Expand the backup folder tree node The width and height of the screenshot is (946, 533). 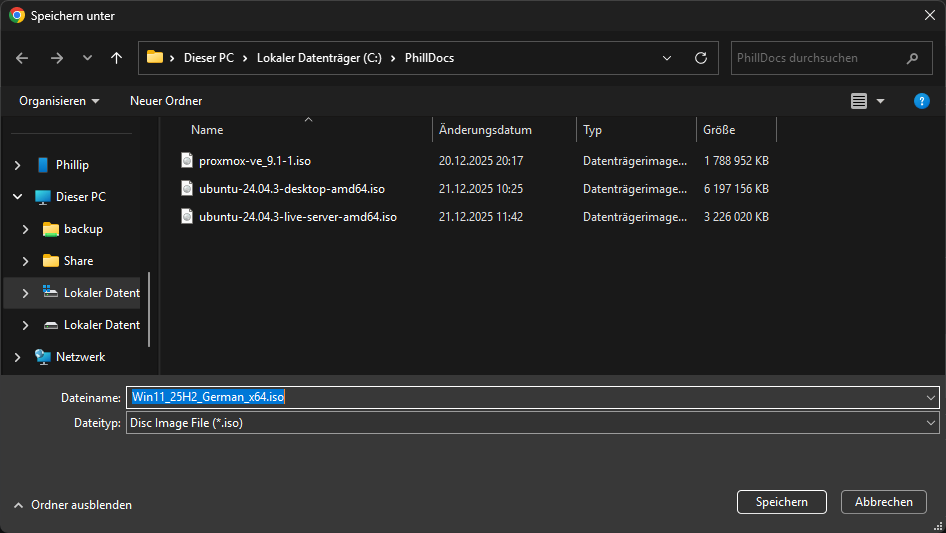[25, 229]
